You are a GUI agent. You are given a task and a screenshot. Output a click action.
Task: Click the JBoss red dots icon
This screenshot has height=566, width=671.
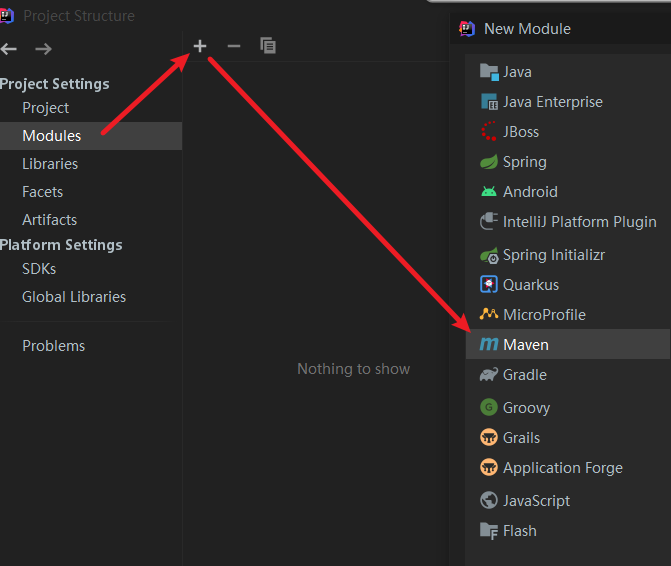(489, 131)
